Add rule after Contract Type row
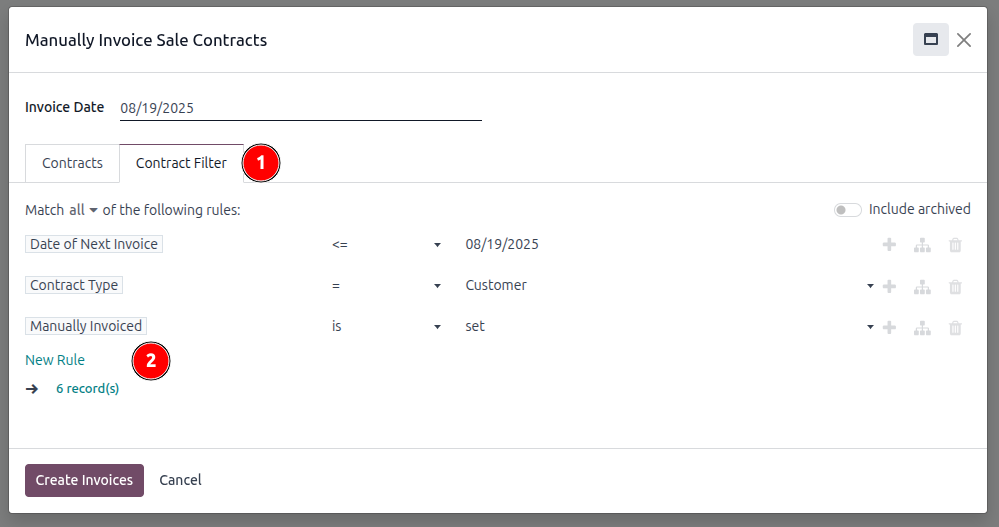The height and width of the screenshot is (527, 999). click(889, 287)
